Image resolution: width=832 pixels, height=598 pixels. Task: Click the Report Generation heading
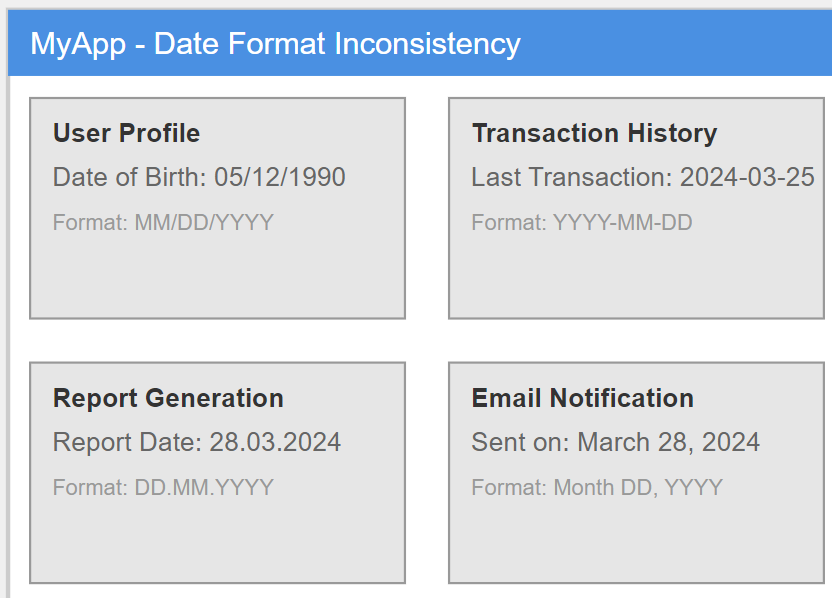coord(168,398)
